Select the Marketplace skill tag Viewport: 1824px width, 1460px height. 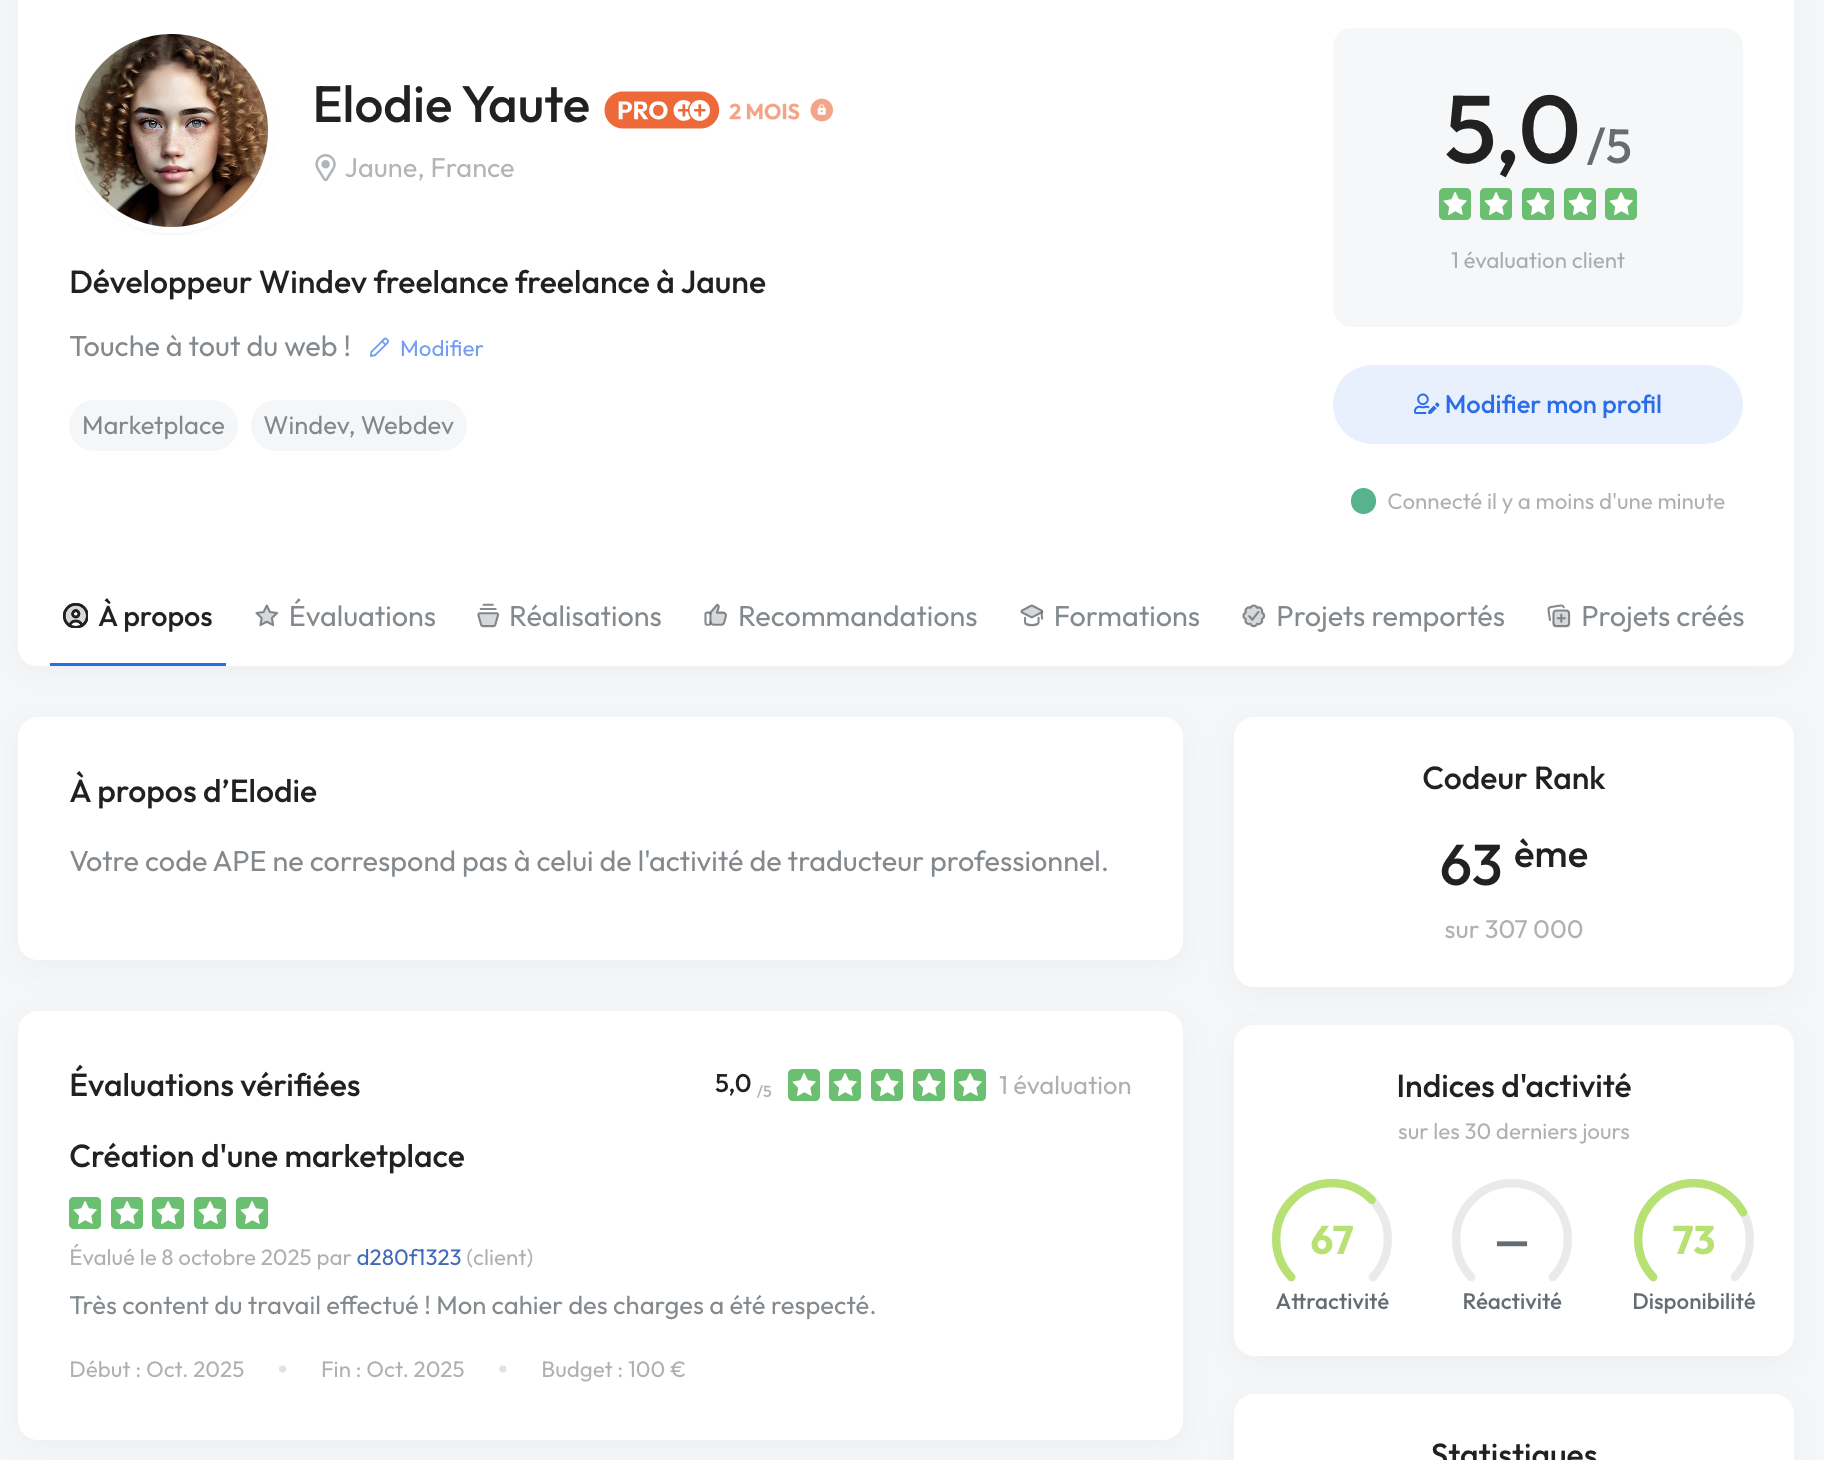click(153, 426)
